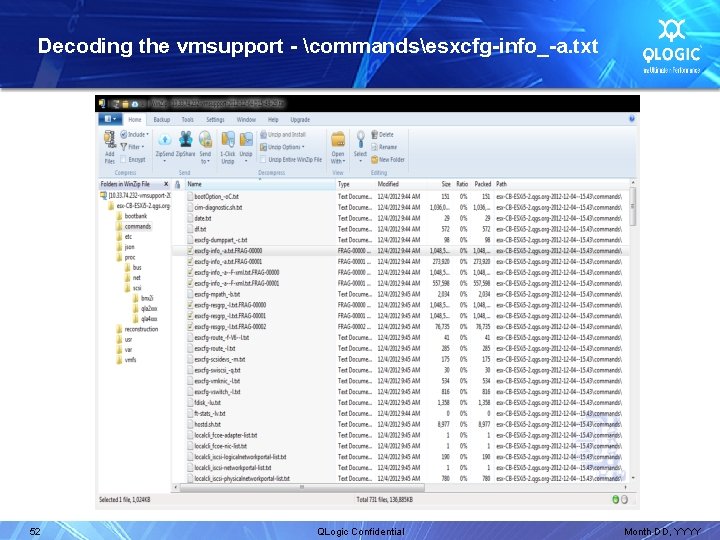720x540 pixels.
Task: Click the Select magnifier icon
Action: point(360,140)
